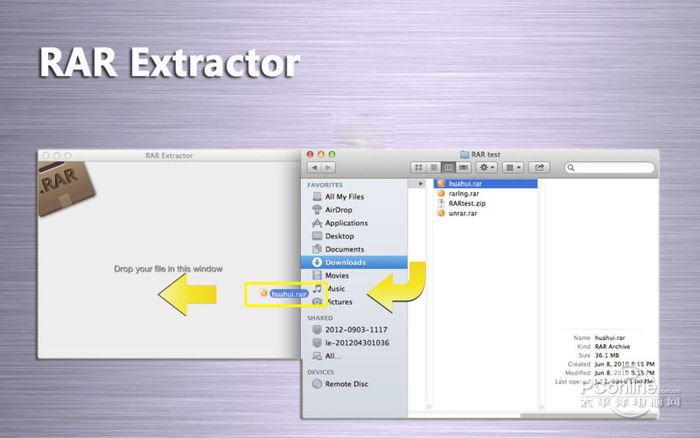Click the Share toolbar button
The height and width of the screenshot is (438, 700).
(x=539, y=167)
